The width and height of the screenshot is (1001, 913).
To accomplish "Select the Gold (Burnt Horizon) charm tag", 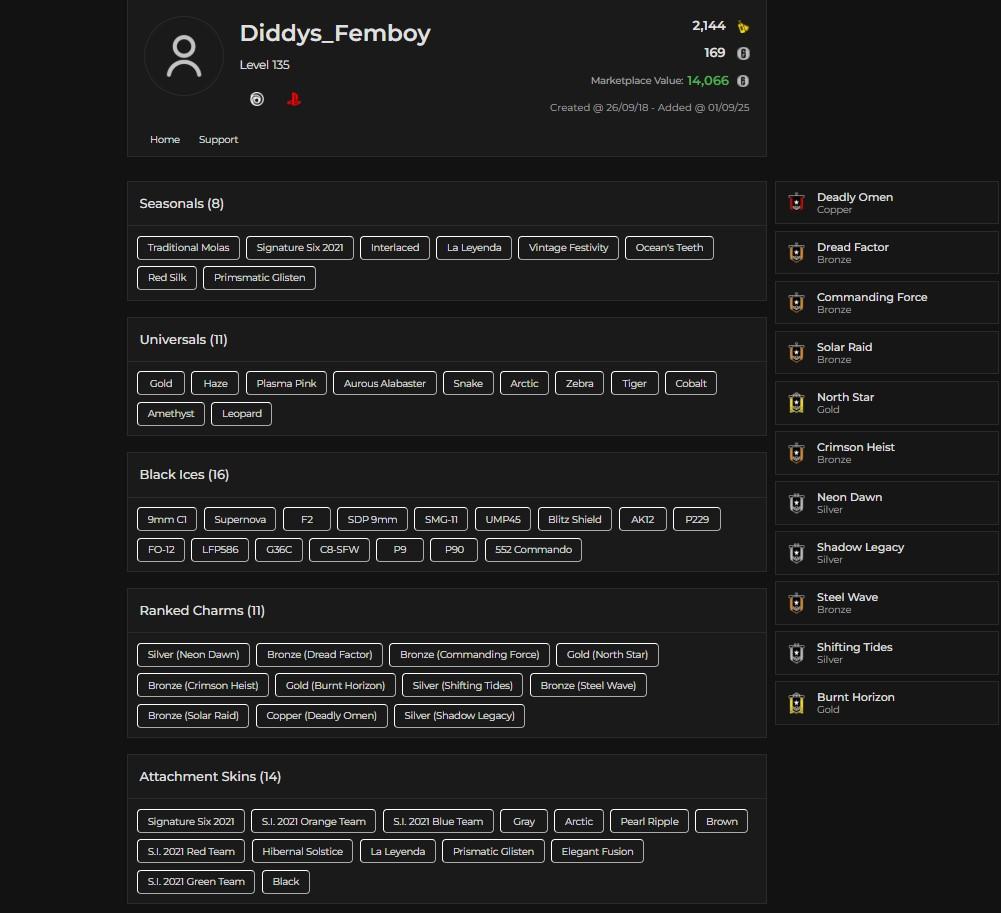I will (x=335, y=686).
